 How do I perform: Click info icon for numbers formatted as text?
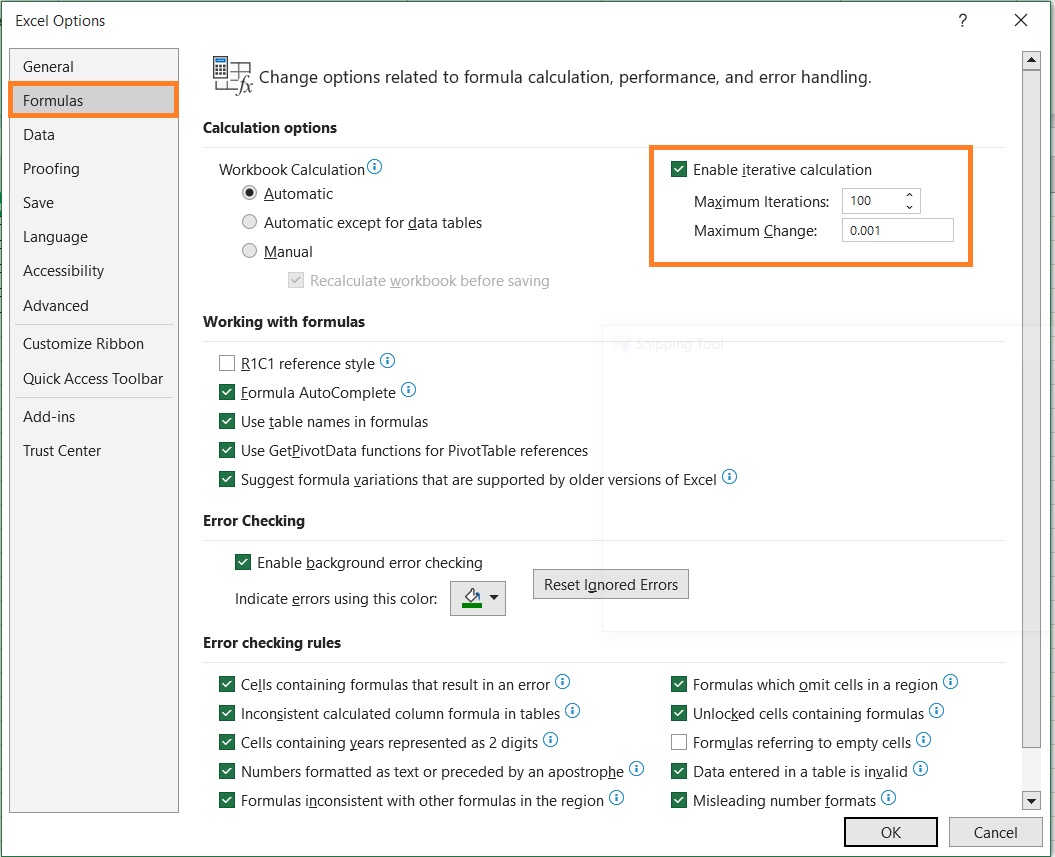click(636, 770)
